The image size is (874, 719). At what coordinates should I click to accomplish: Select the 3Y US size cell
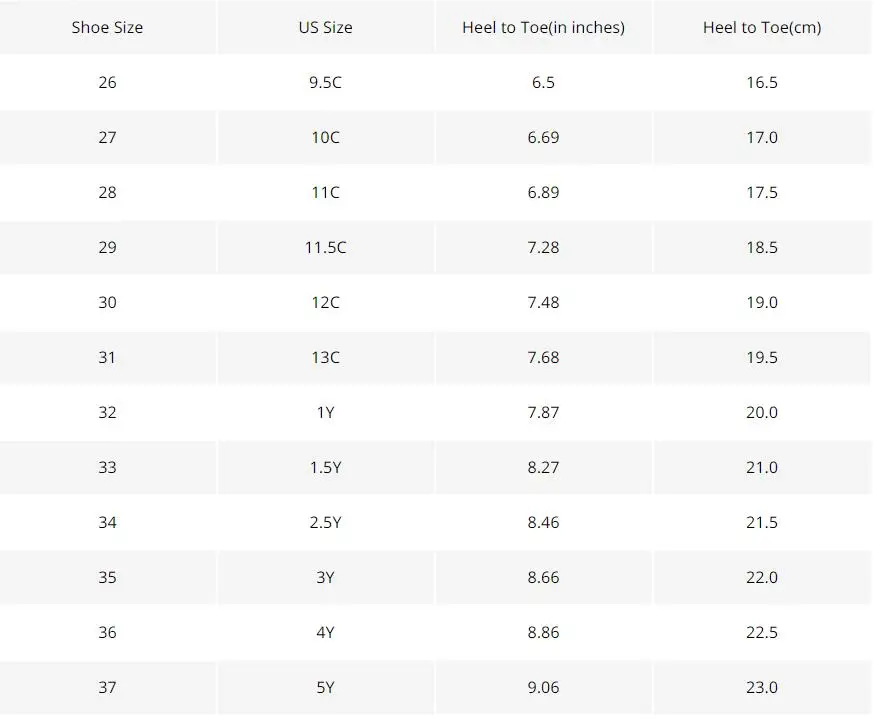pyautogui.click(x=326, y=577)
